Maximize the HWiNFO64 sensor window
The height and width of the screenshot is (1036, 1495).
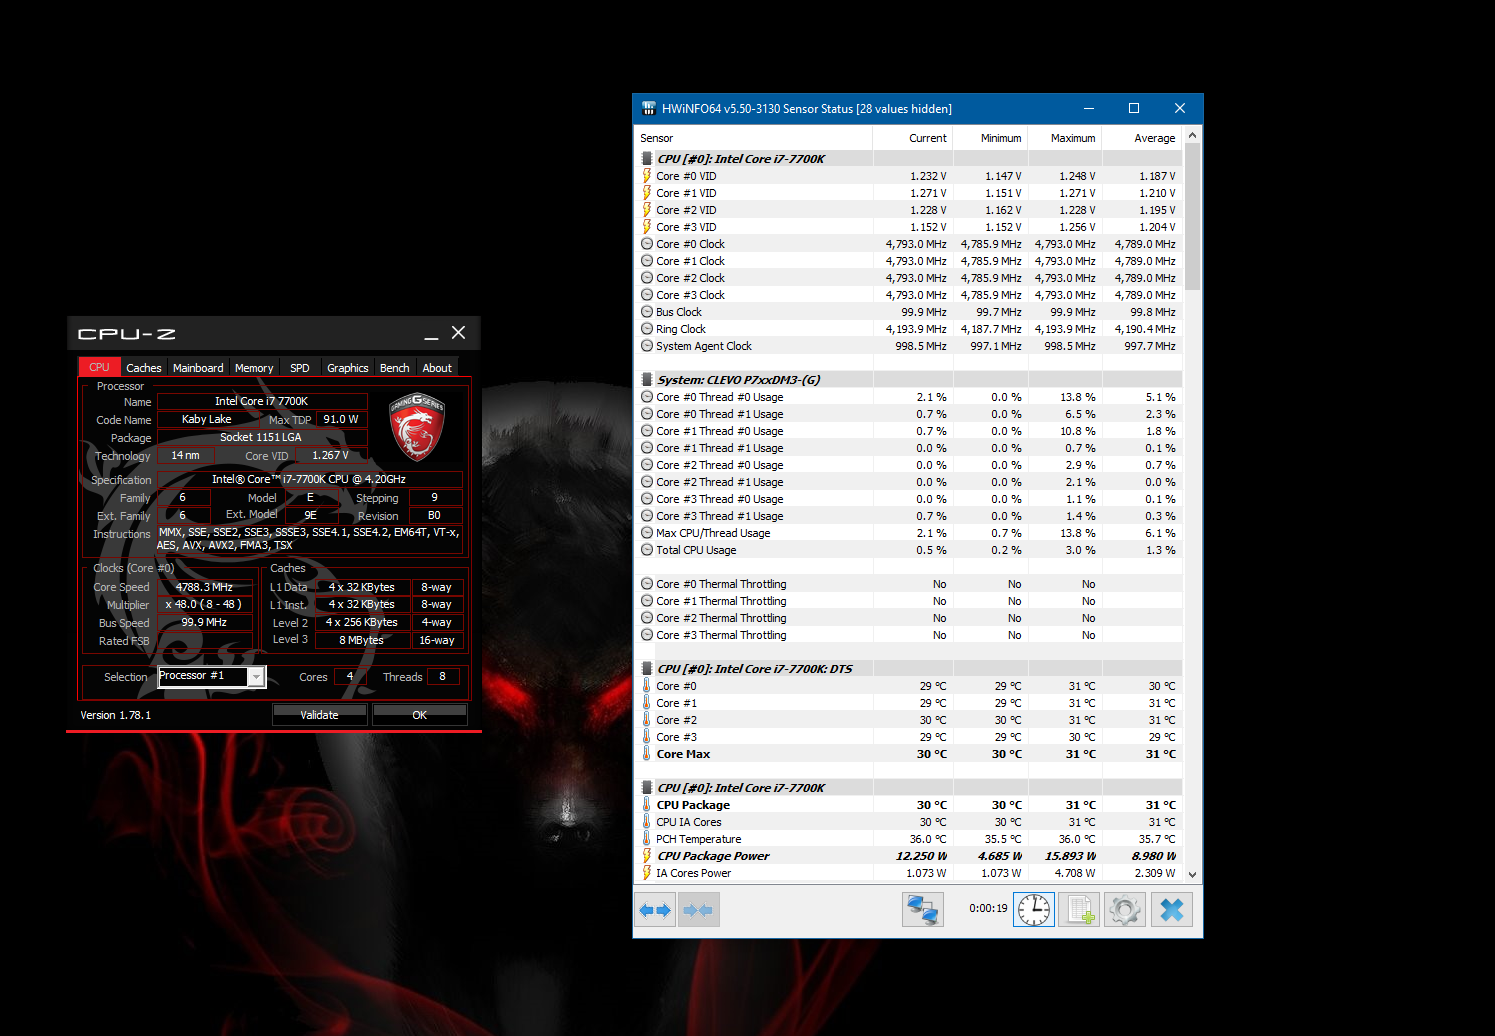click(x=1134, y=108)
